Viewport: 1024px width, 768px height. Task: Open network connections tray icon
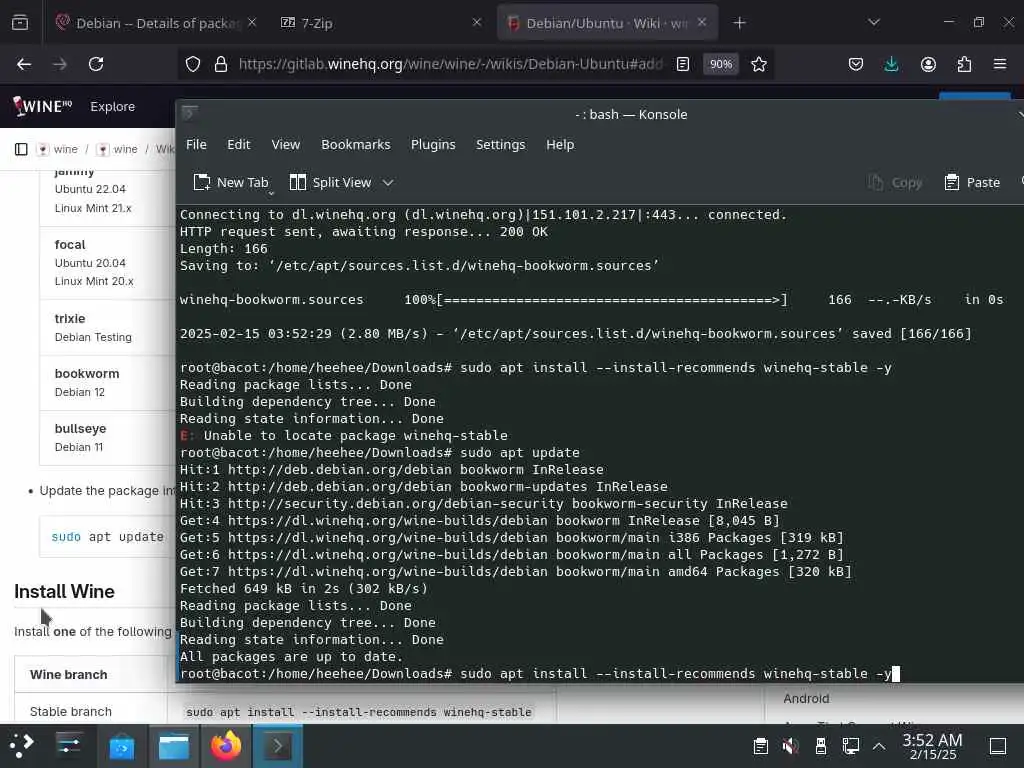(x=850, y=745)
